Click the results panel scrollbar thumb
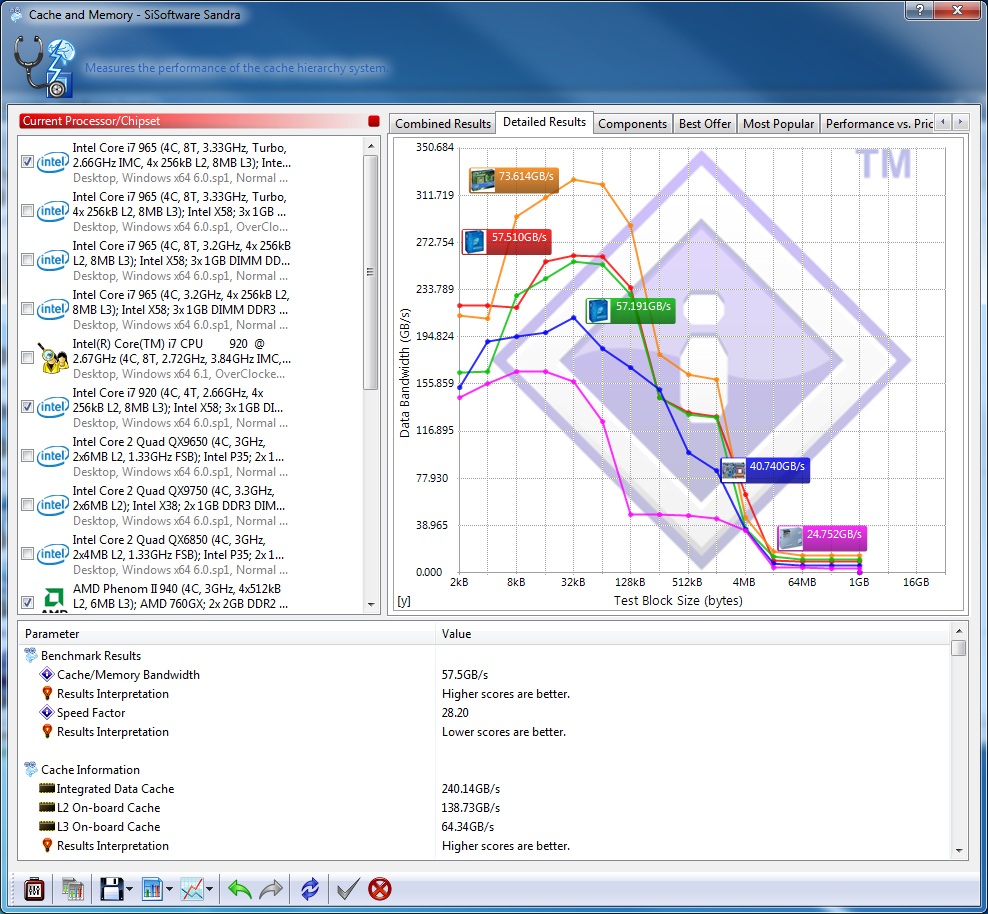The image size is (988, 914). (x=958, y=648)
